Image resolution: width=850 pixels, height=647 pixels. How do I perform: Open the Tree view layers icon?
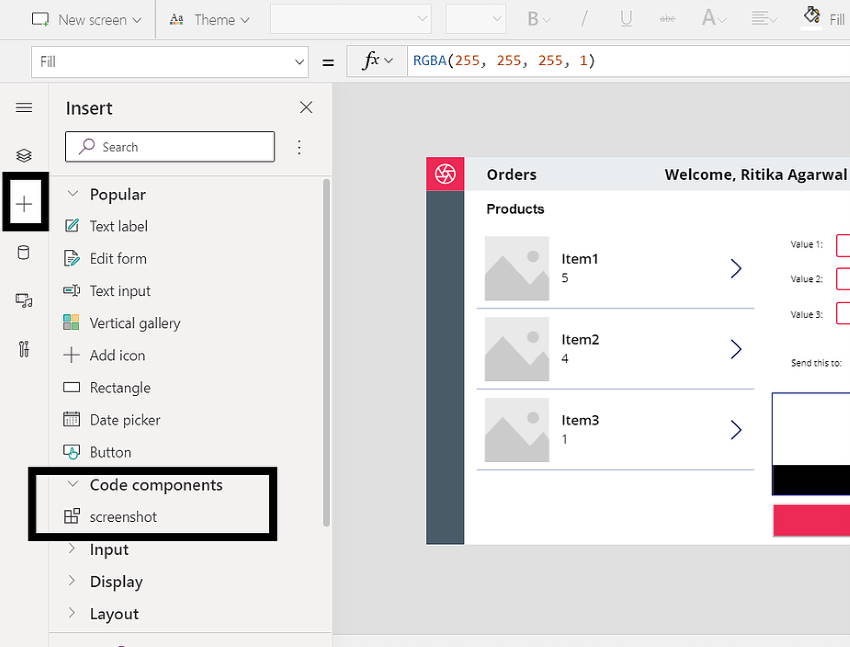(x=24, y=156)
